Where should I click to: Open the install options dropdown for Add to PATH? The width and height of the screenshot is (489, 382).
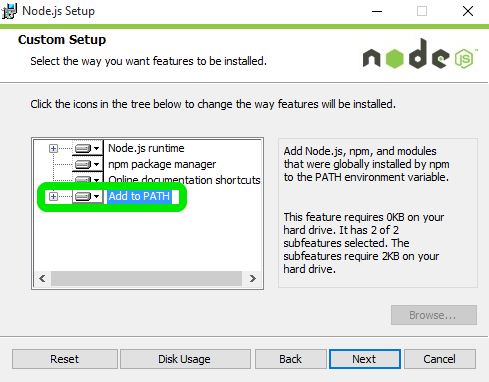tap(97, 196)
